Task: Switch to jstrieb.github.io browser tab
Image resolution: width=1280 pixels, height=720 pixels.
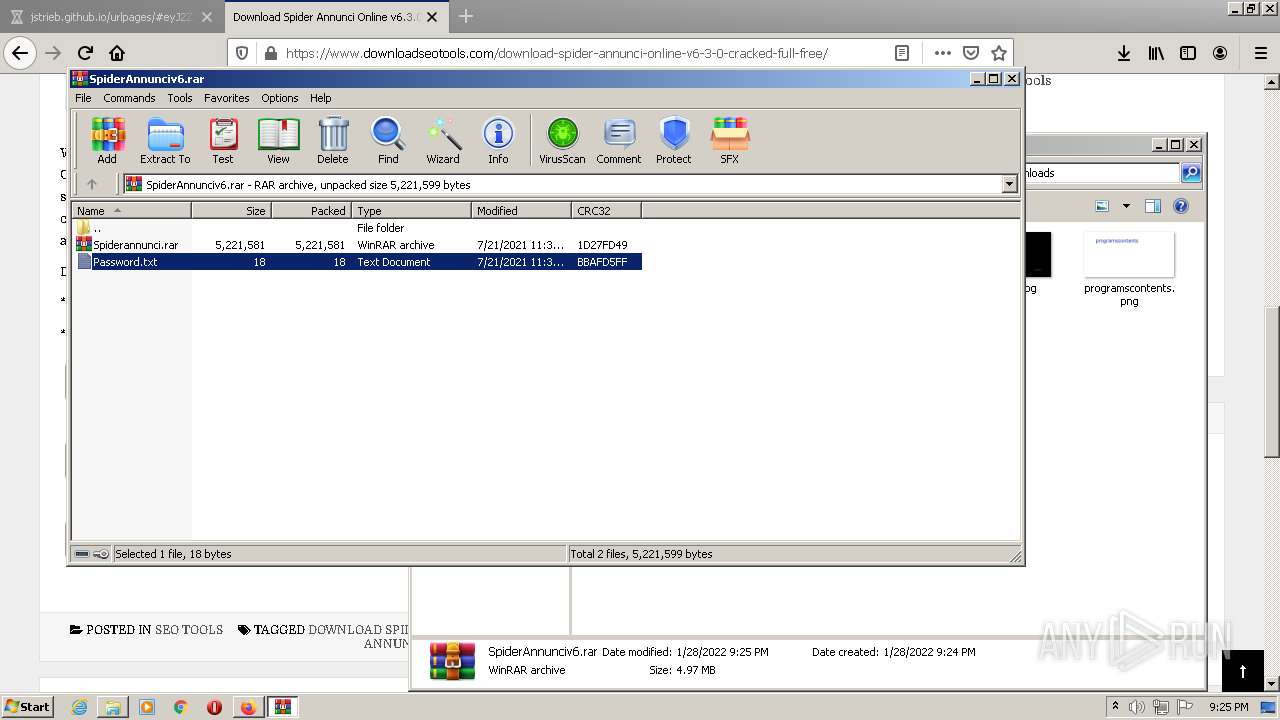Action: 111,17
